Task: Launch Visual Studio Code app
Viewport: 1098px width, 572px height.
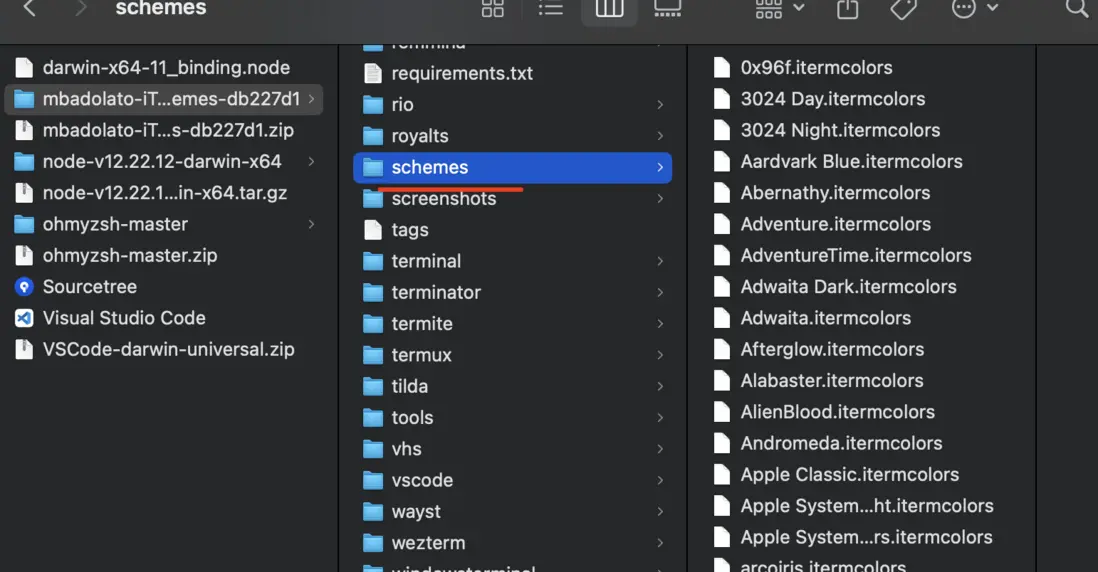Action: (x=124, y=318)
